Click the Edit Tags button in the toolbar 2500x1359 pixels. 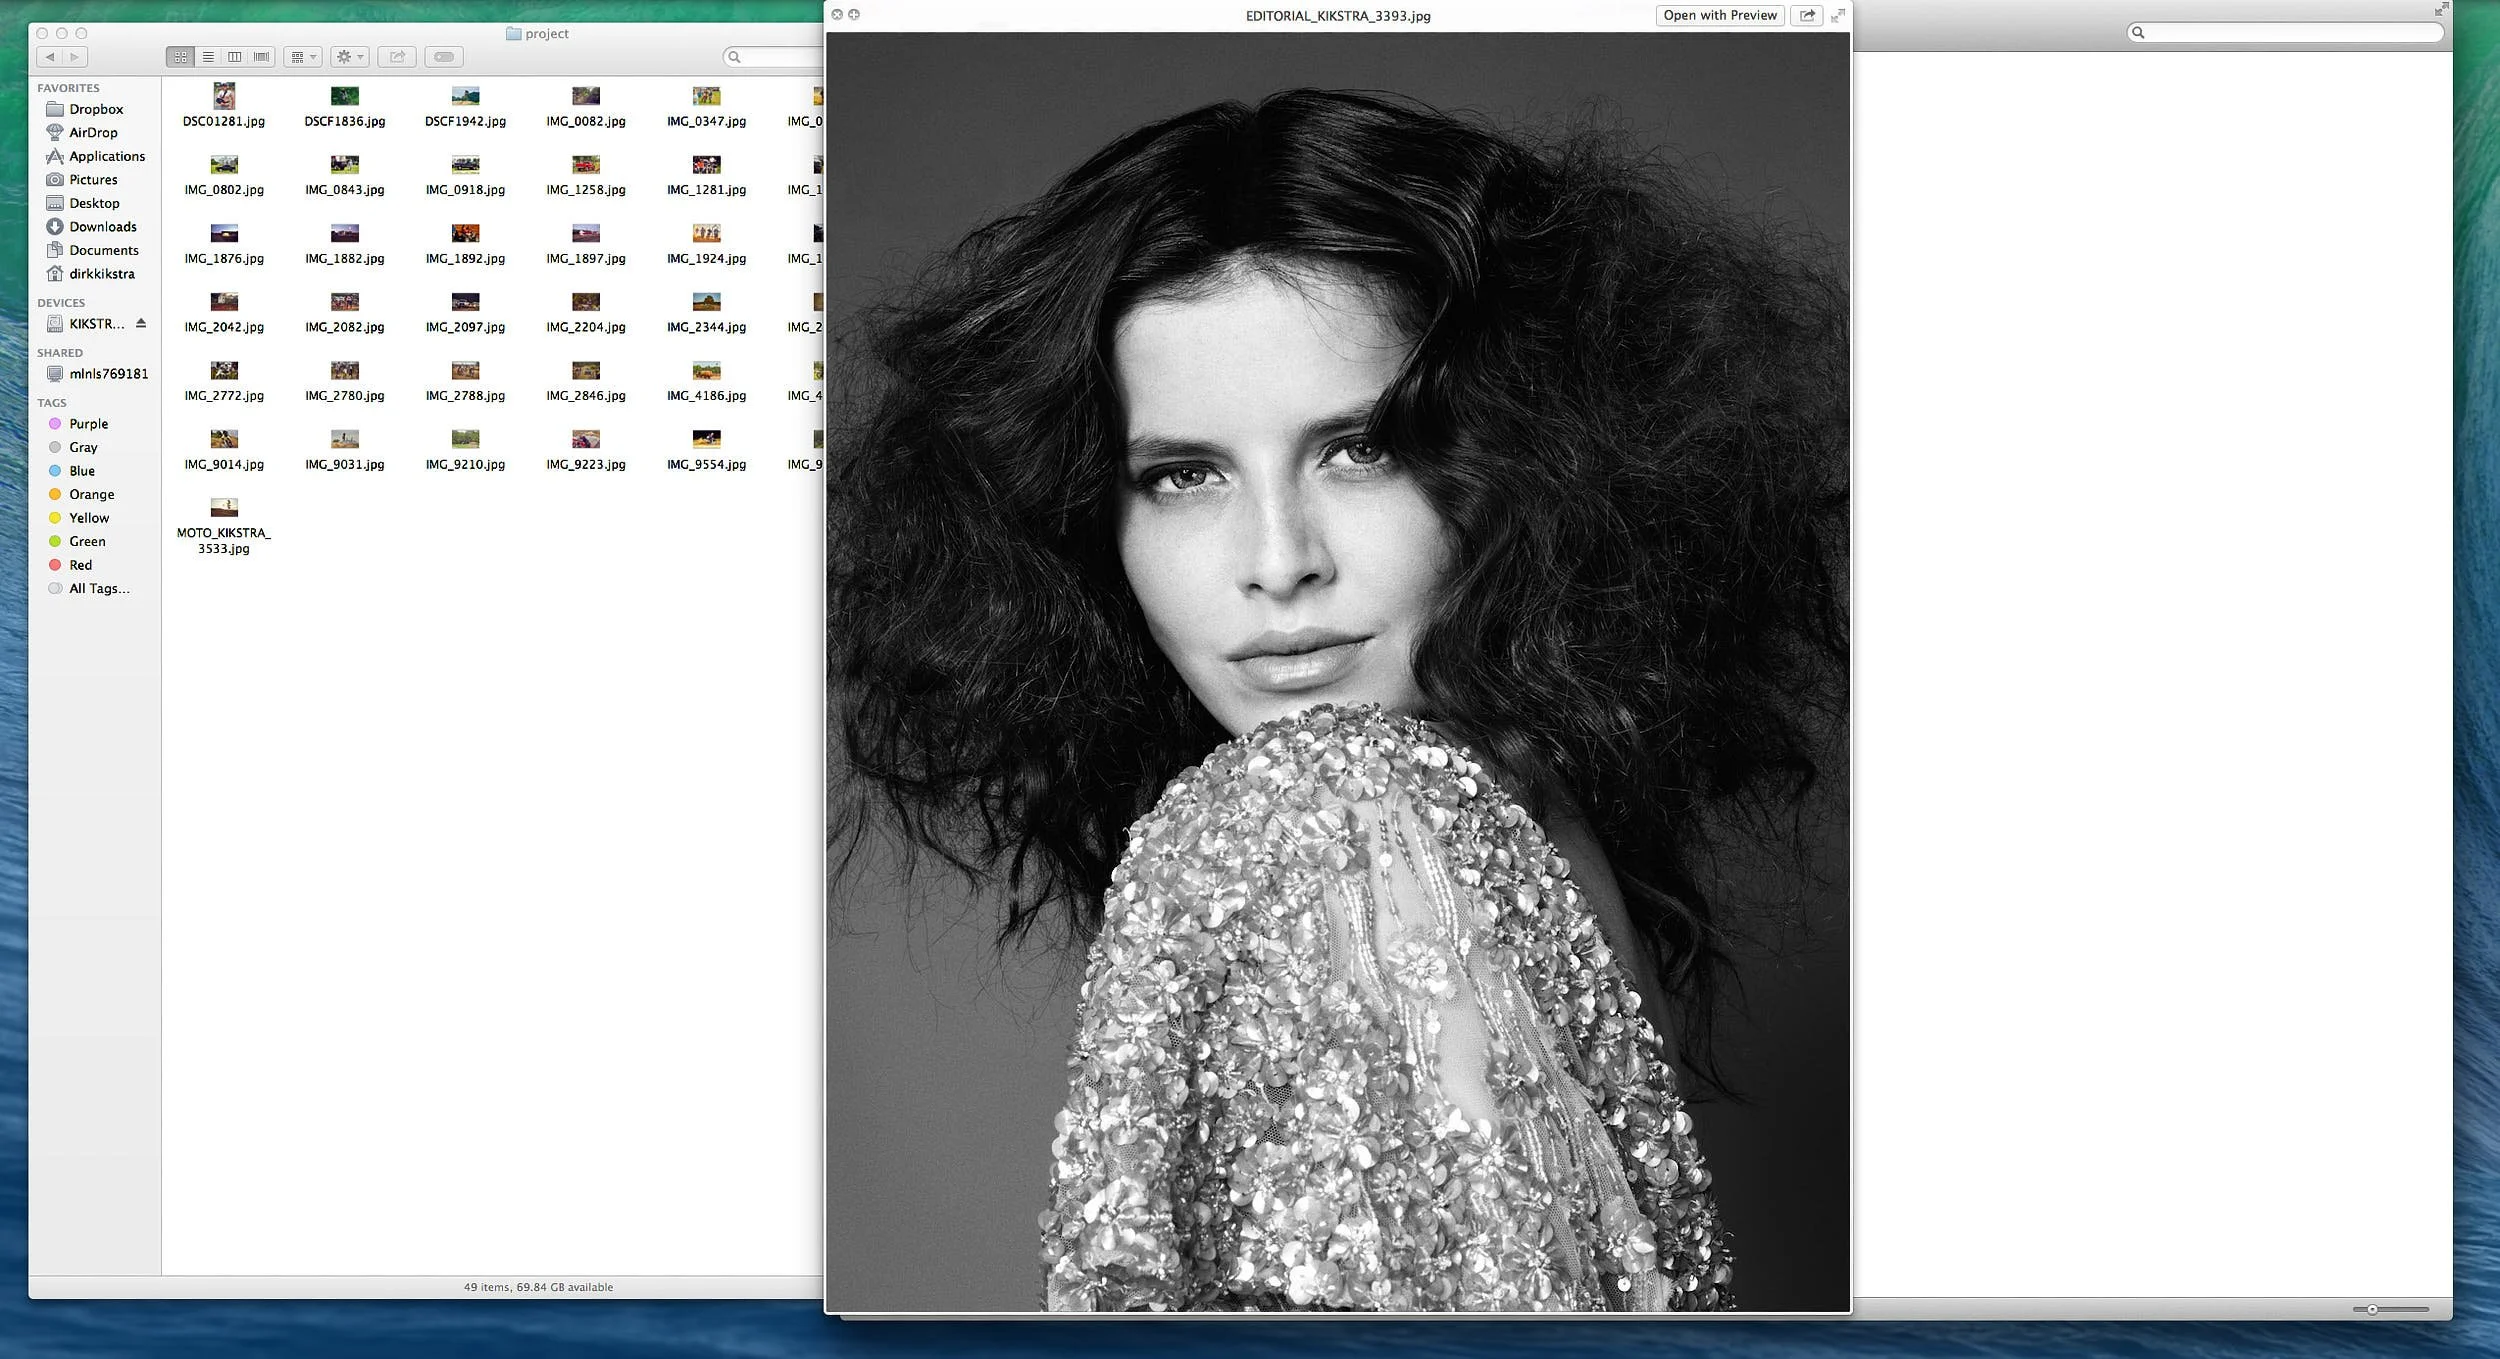[443, 57]
